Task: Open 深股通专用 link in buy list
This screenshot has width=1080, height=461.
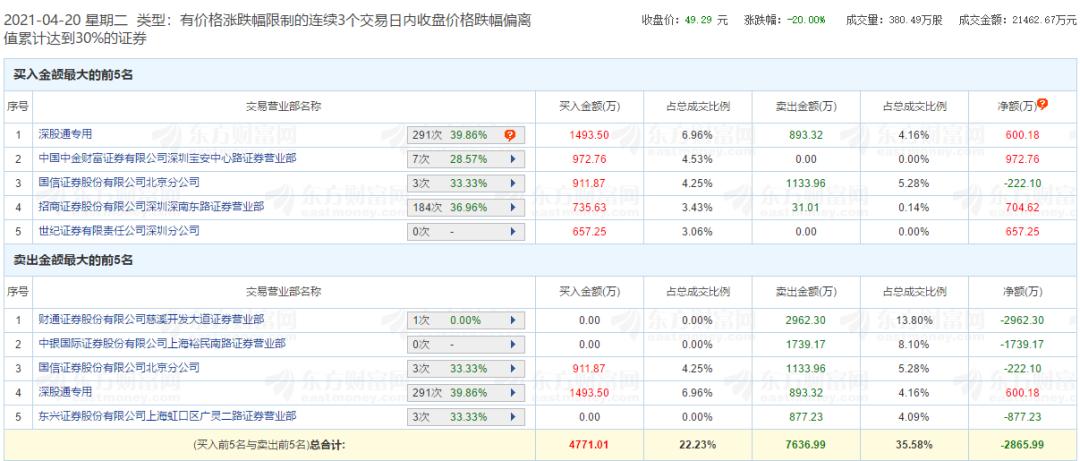Action: pyautogui.click(x=65, y=134)
